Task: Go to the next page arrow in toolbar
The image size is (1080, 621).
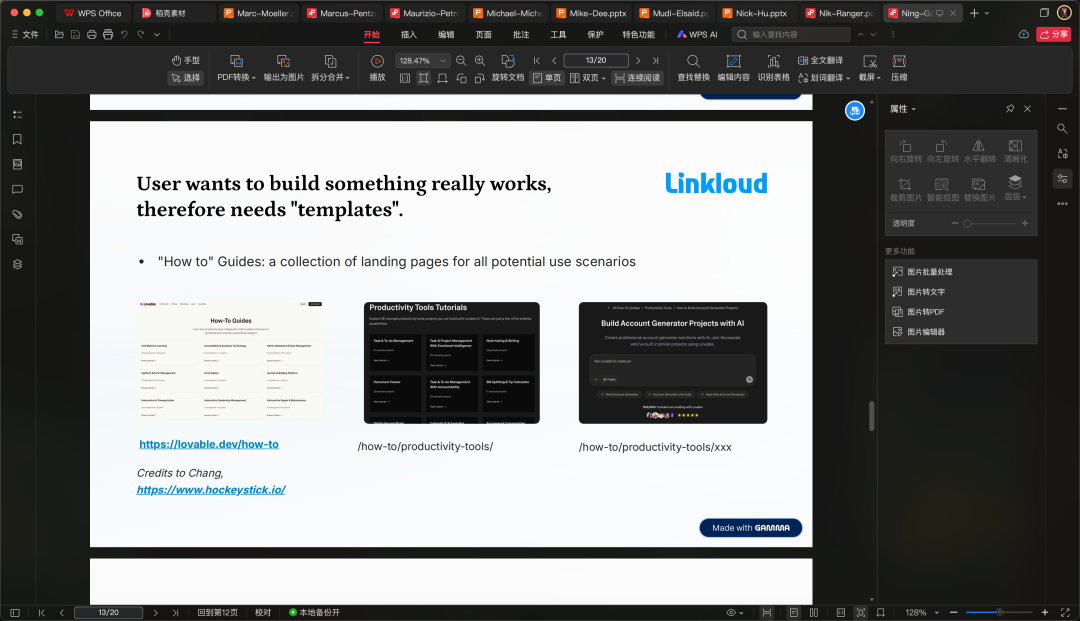Action: pos(638,61)
